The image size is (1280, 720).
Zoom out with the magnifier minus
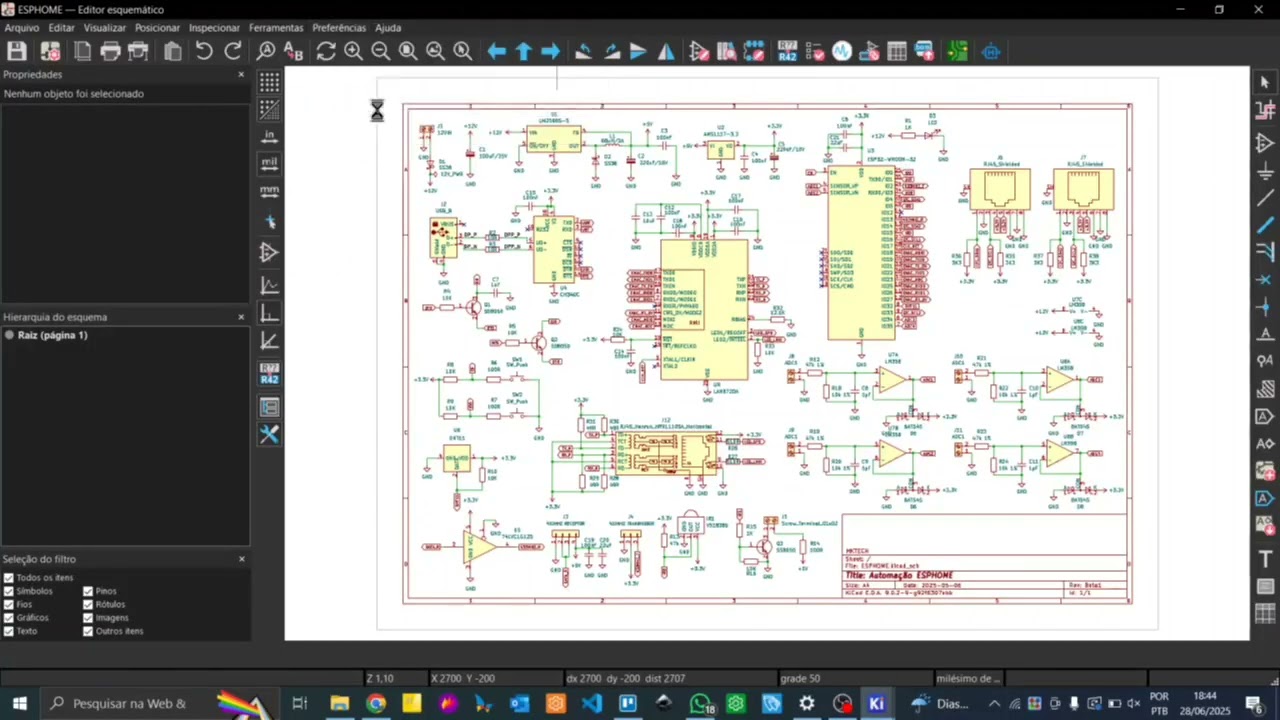380,51
